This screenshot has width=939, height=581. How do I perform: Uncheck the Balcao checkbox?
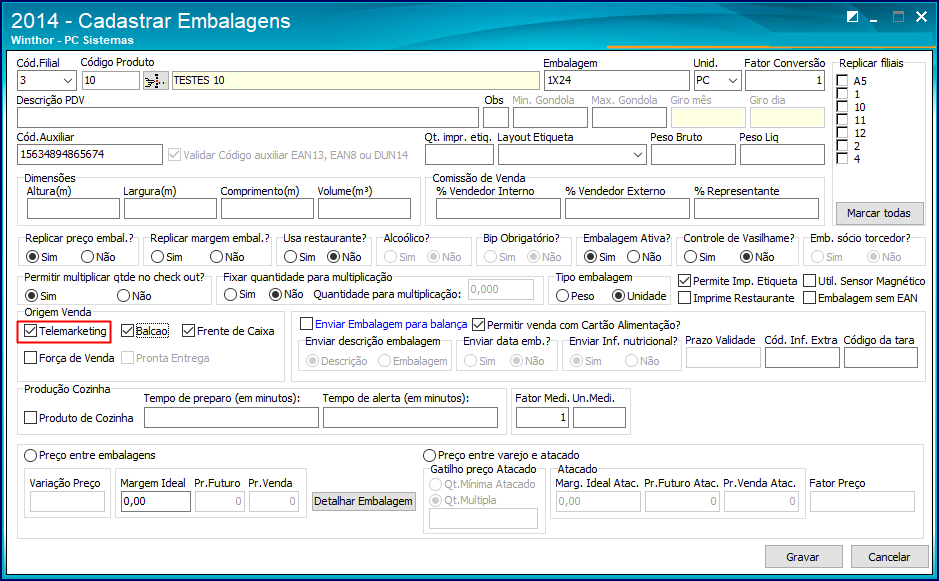pos(127,331)
